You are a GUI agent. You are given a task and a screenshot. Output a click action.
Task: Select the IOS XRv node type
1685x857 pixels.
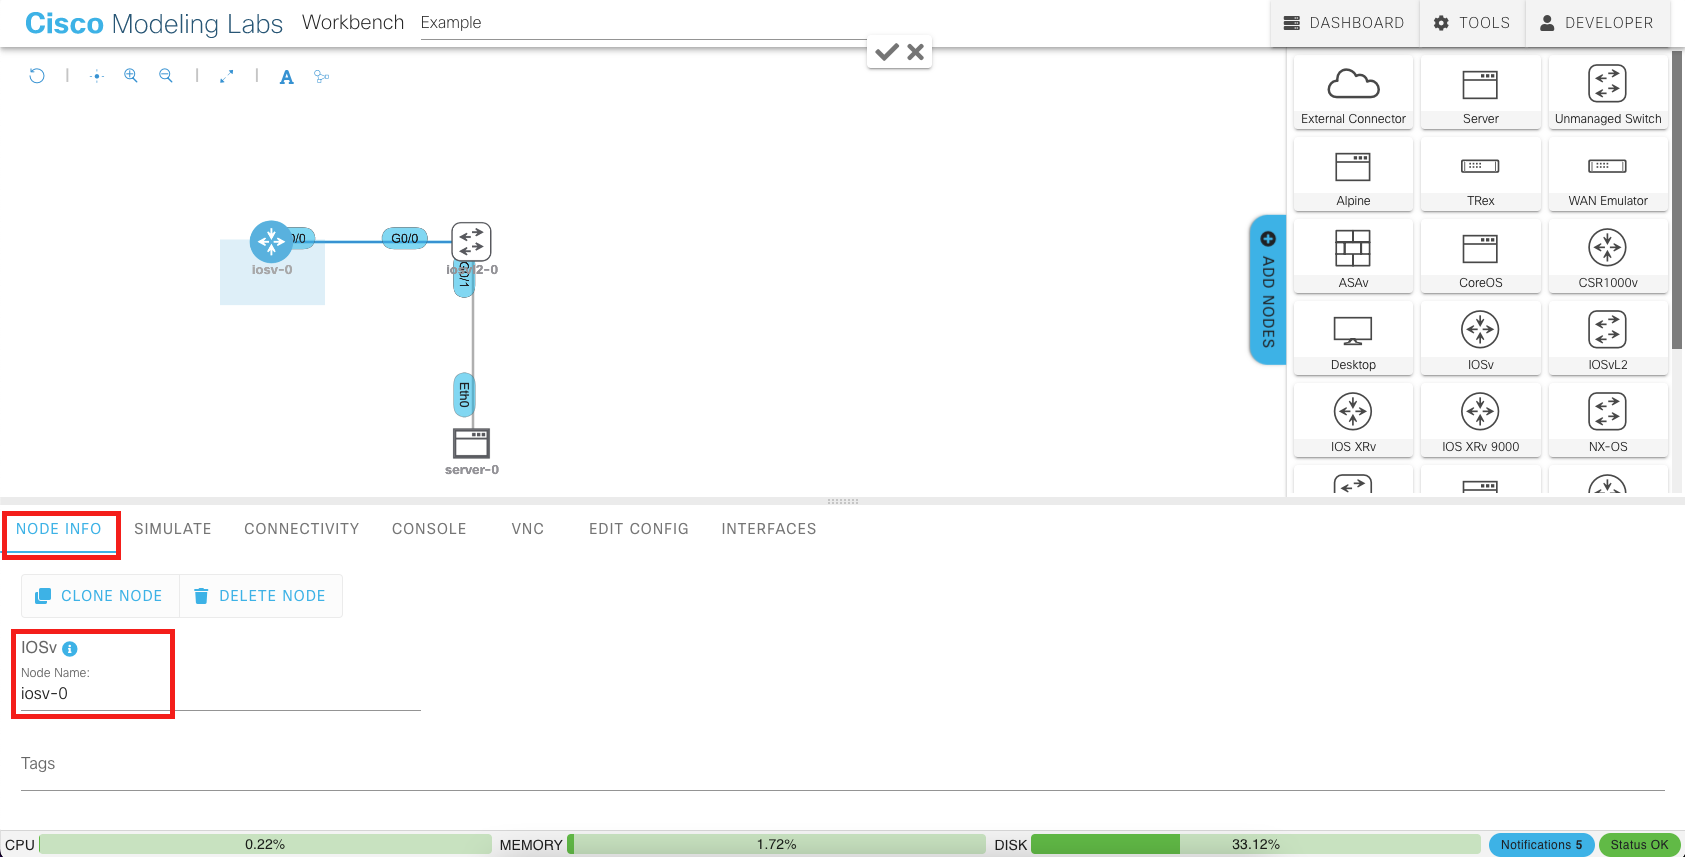tap(1353, 420)
